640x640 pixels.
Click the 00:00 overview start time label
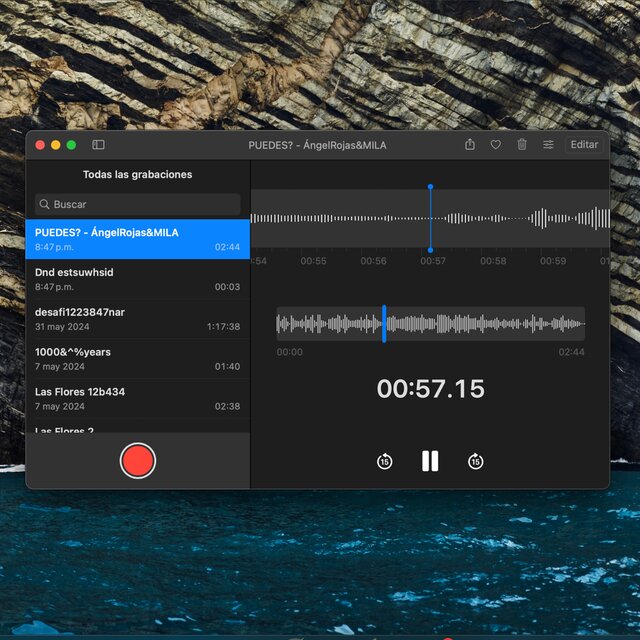(x=290, y=352)
